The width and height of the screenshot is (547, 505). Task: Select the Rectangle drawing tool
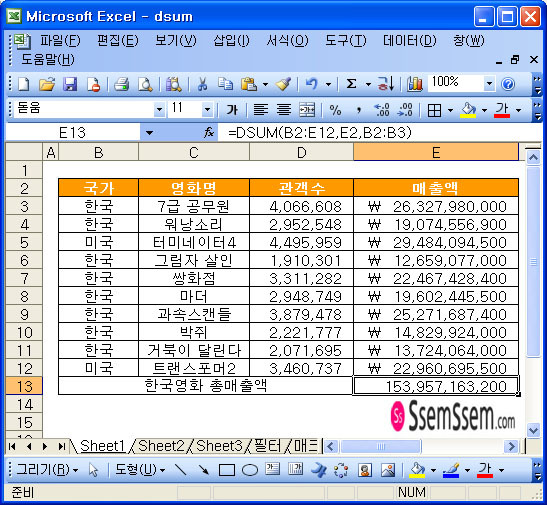coord(226,470)
